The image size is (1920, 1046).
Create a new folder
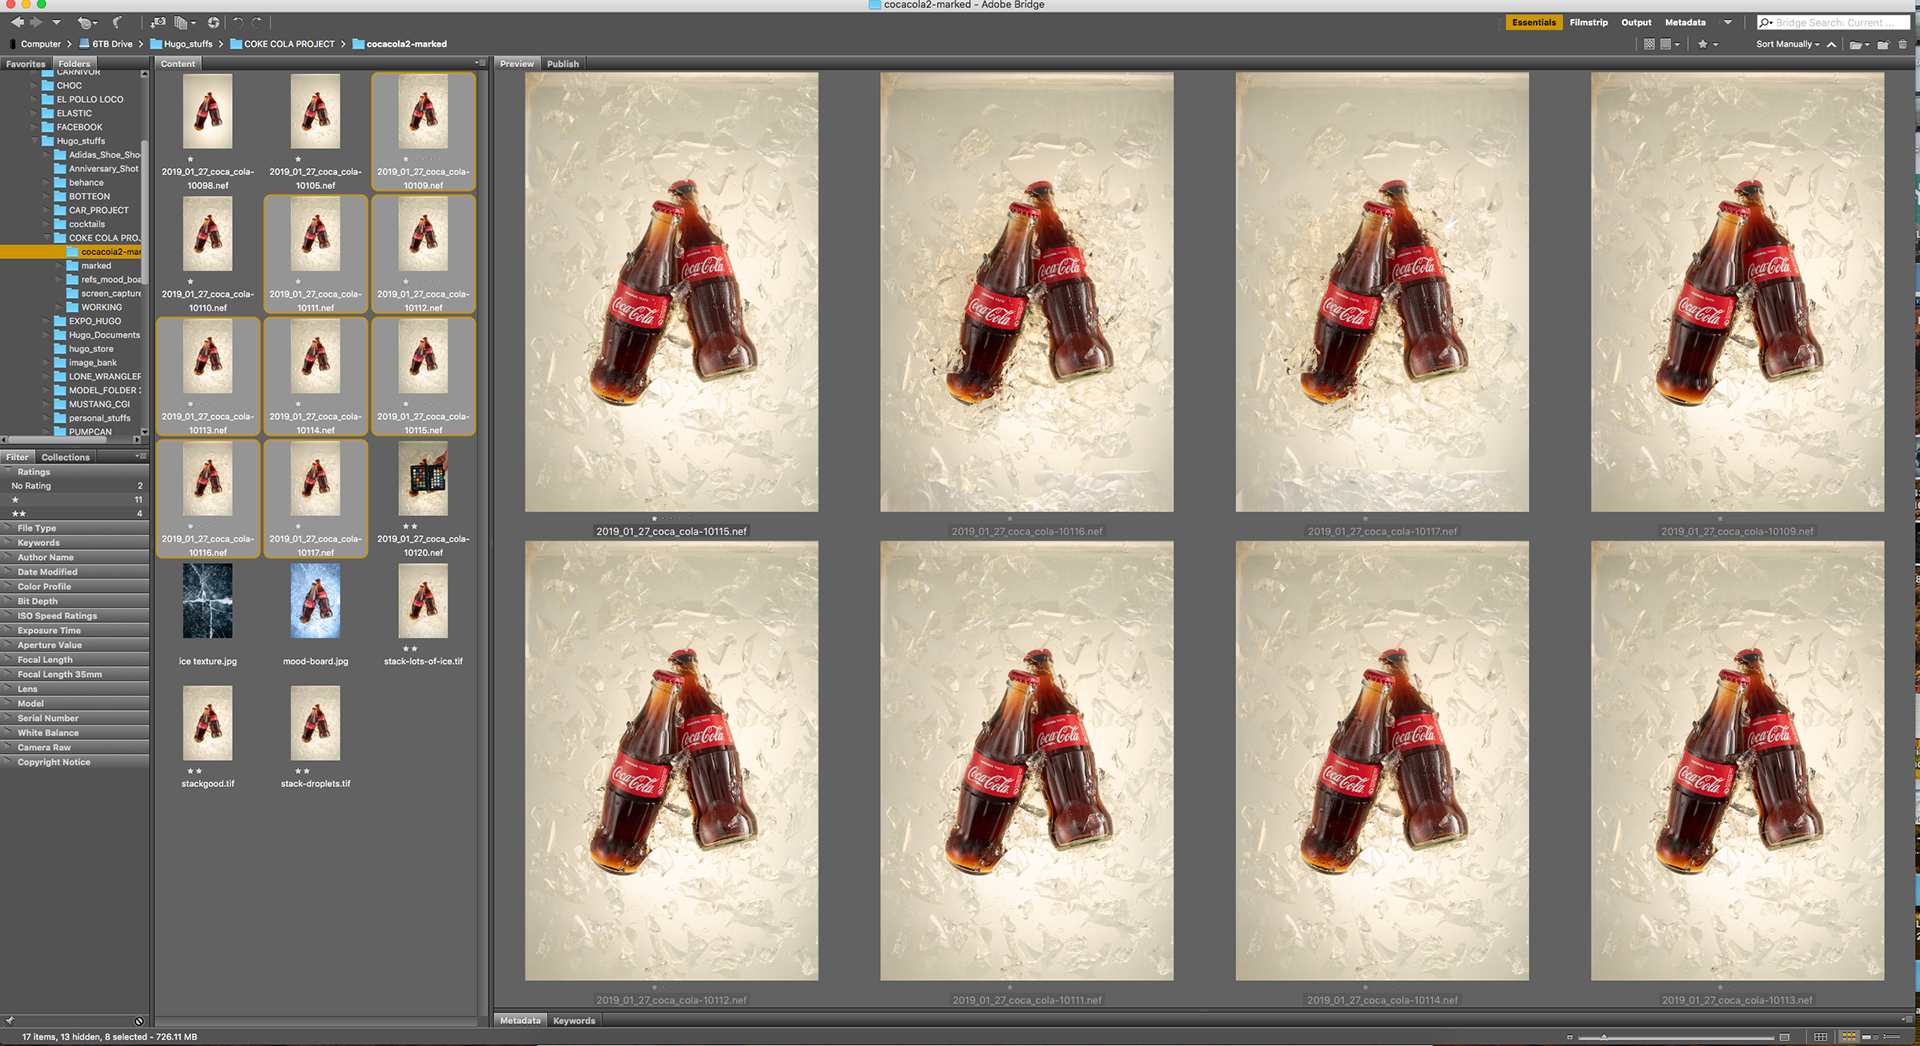[1883, 44]
